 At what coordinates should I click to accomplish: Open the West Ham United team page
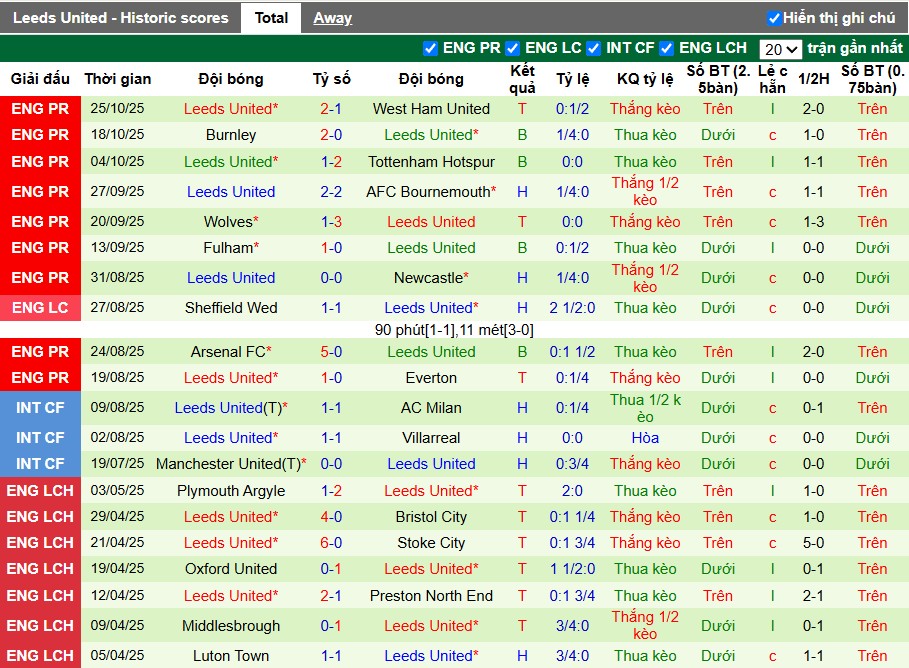(431, 108)
